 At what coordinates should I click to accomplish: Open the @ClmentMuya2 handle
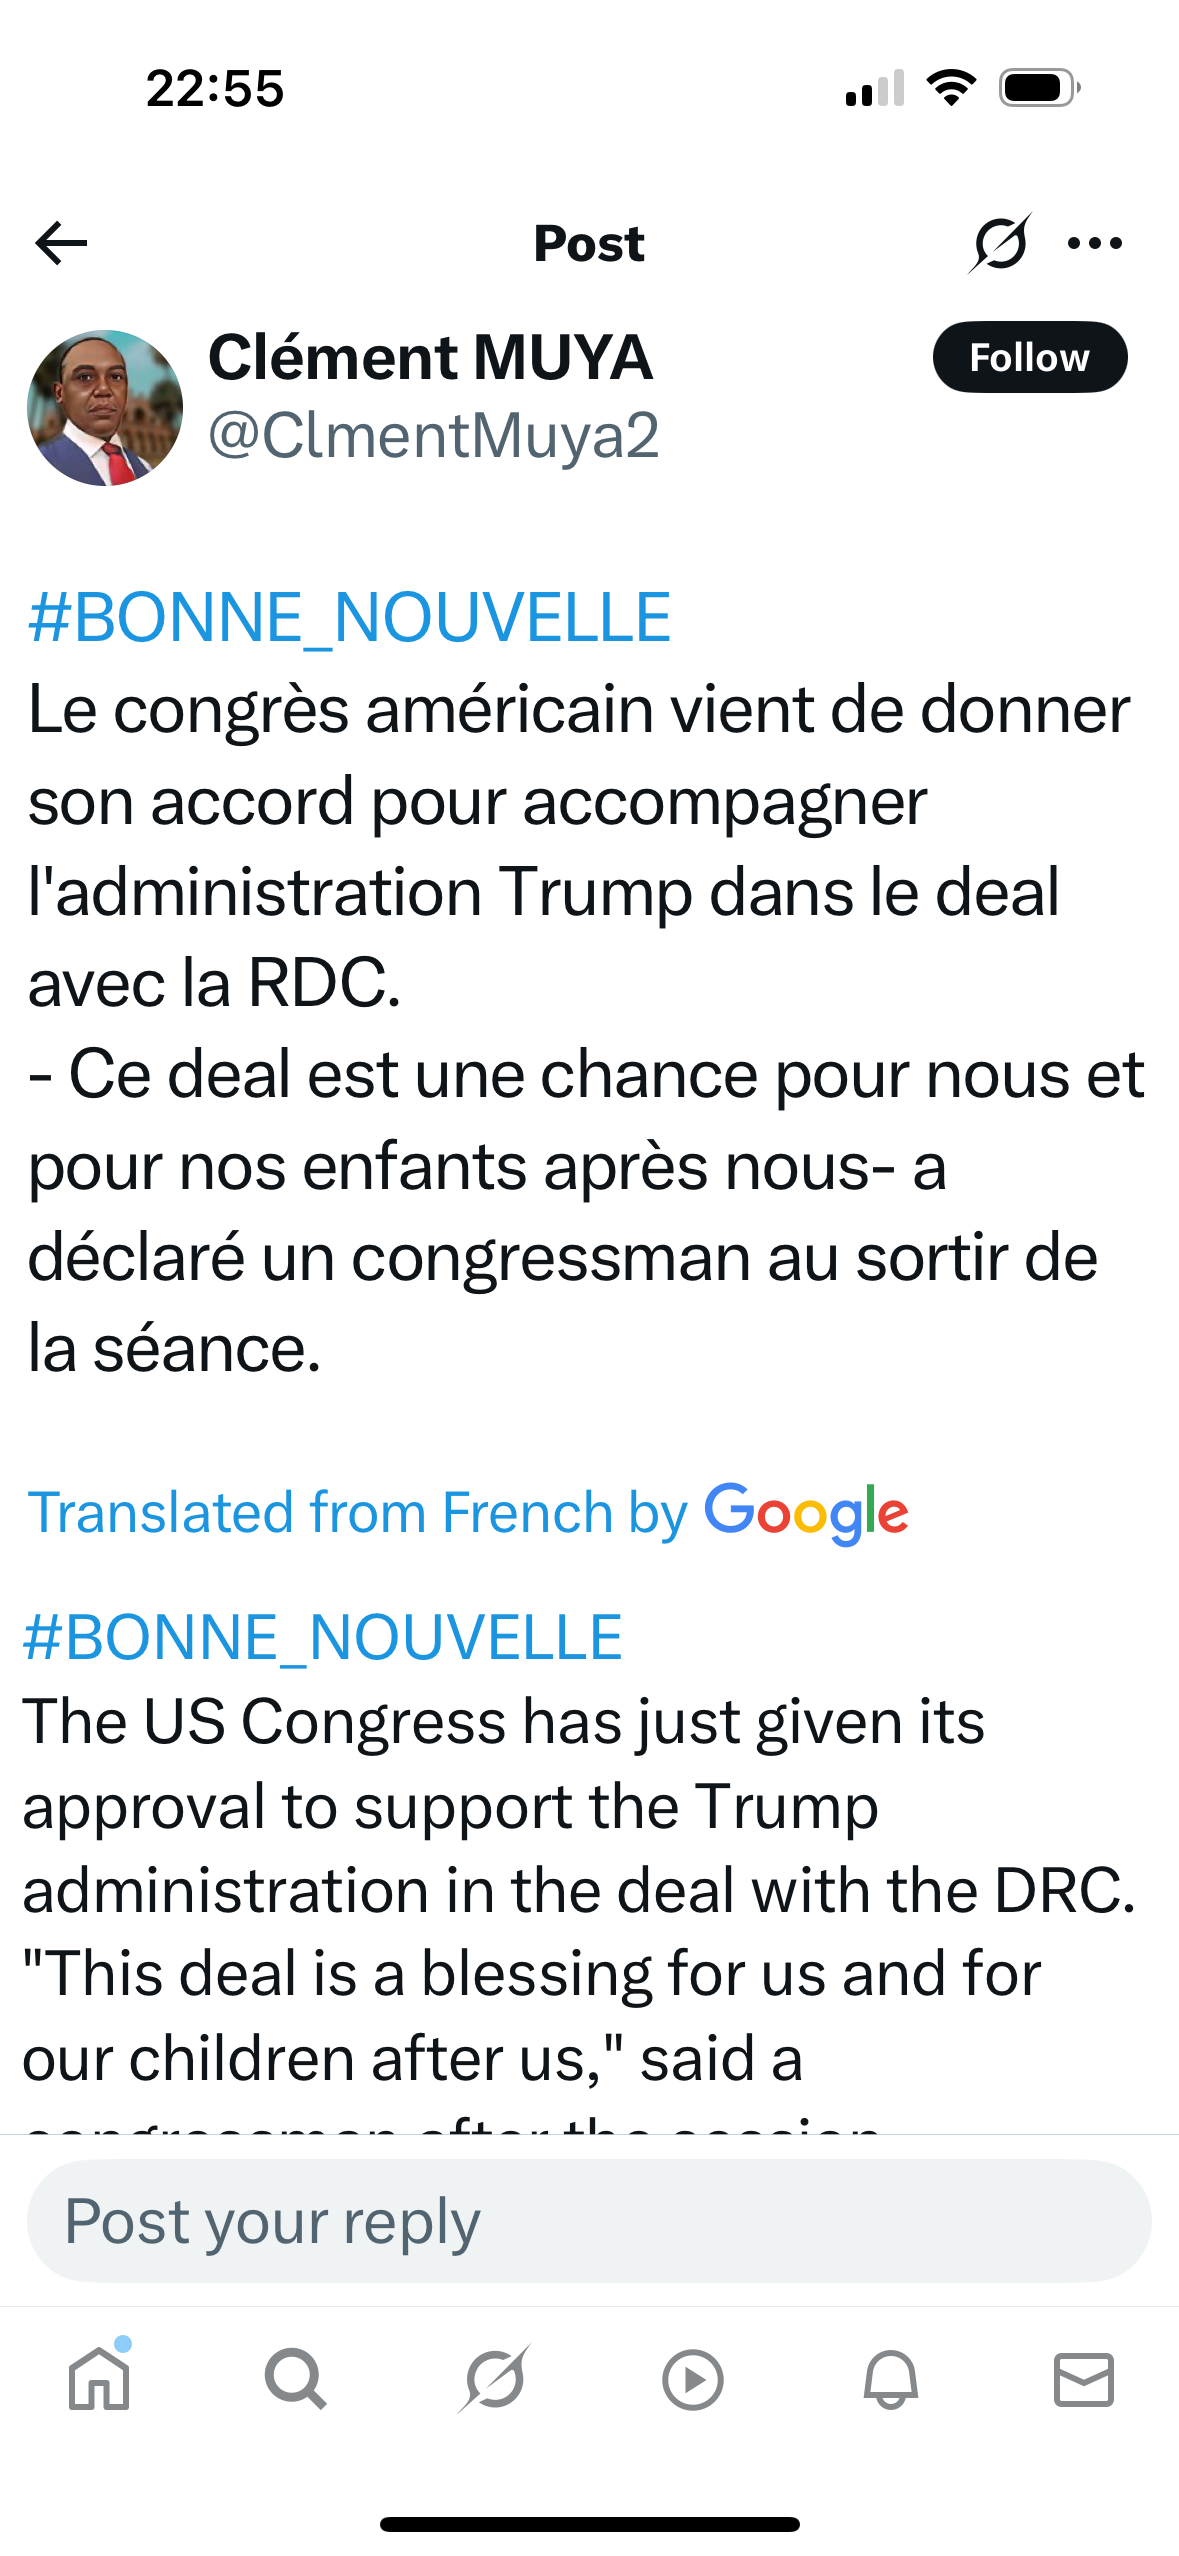(433, 436)
